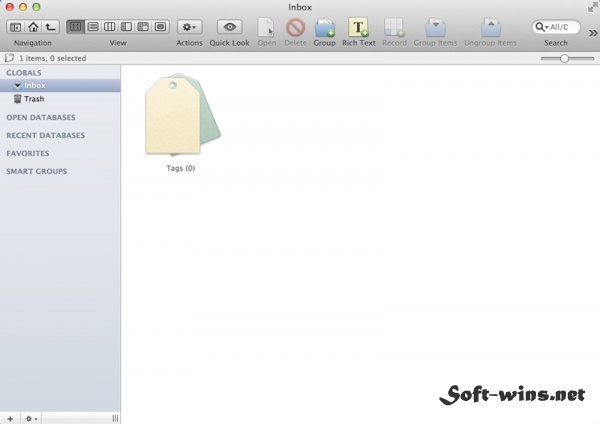Create a new Group
This screenshot has height=424, width=600.
pyautogui.click(x=324, y=28)
